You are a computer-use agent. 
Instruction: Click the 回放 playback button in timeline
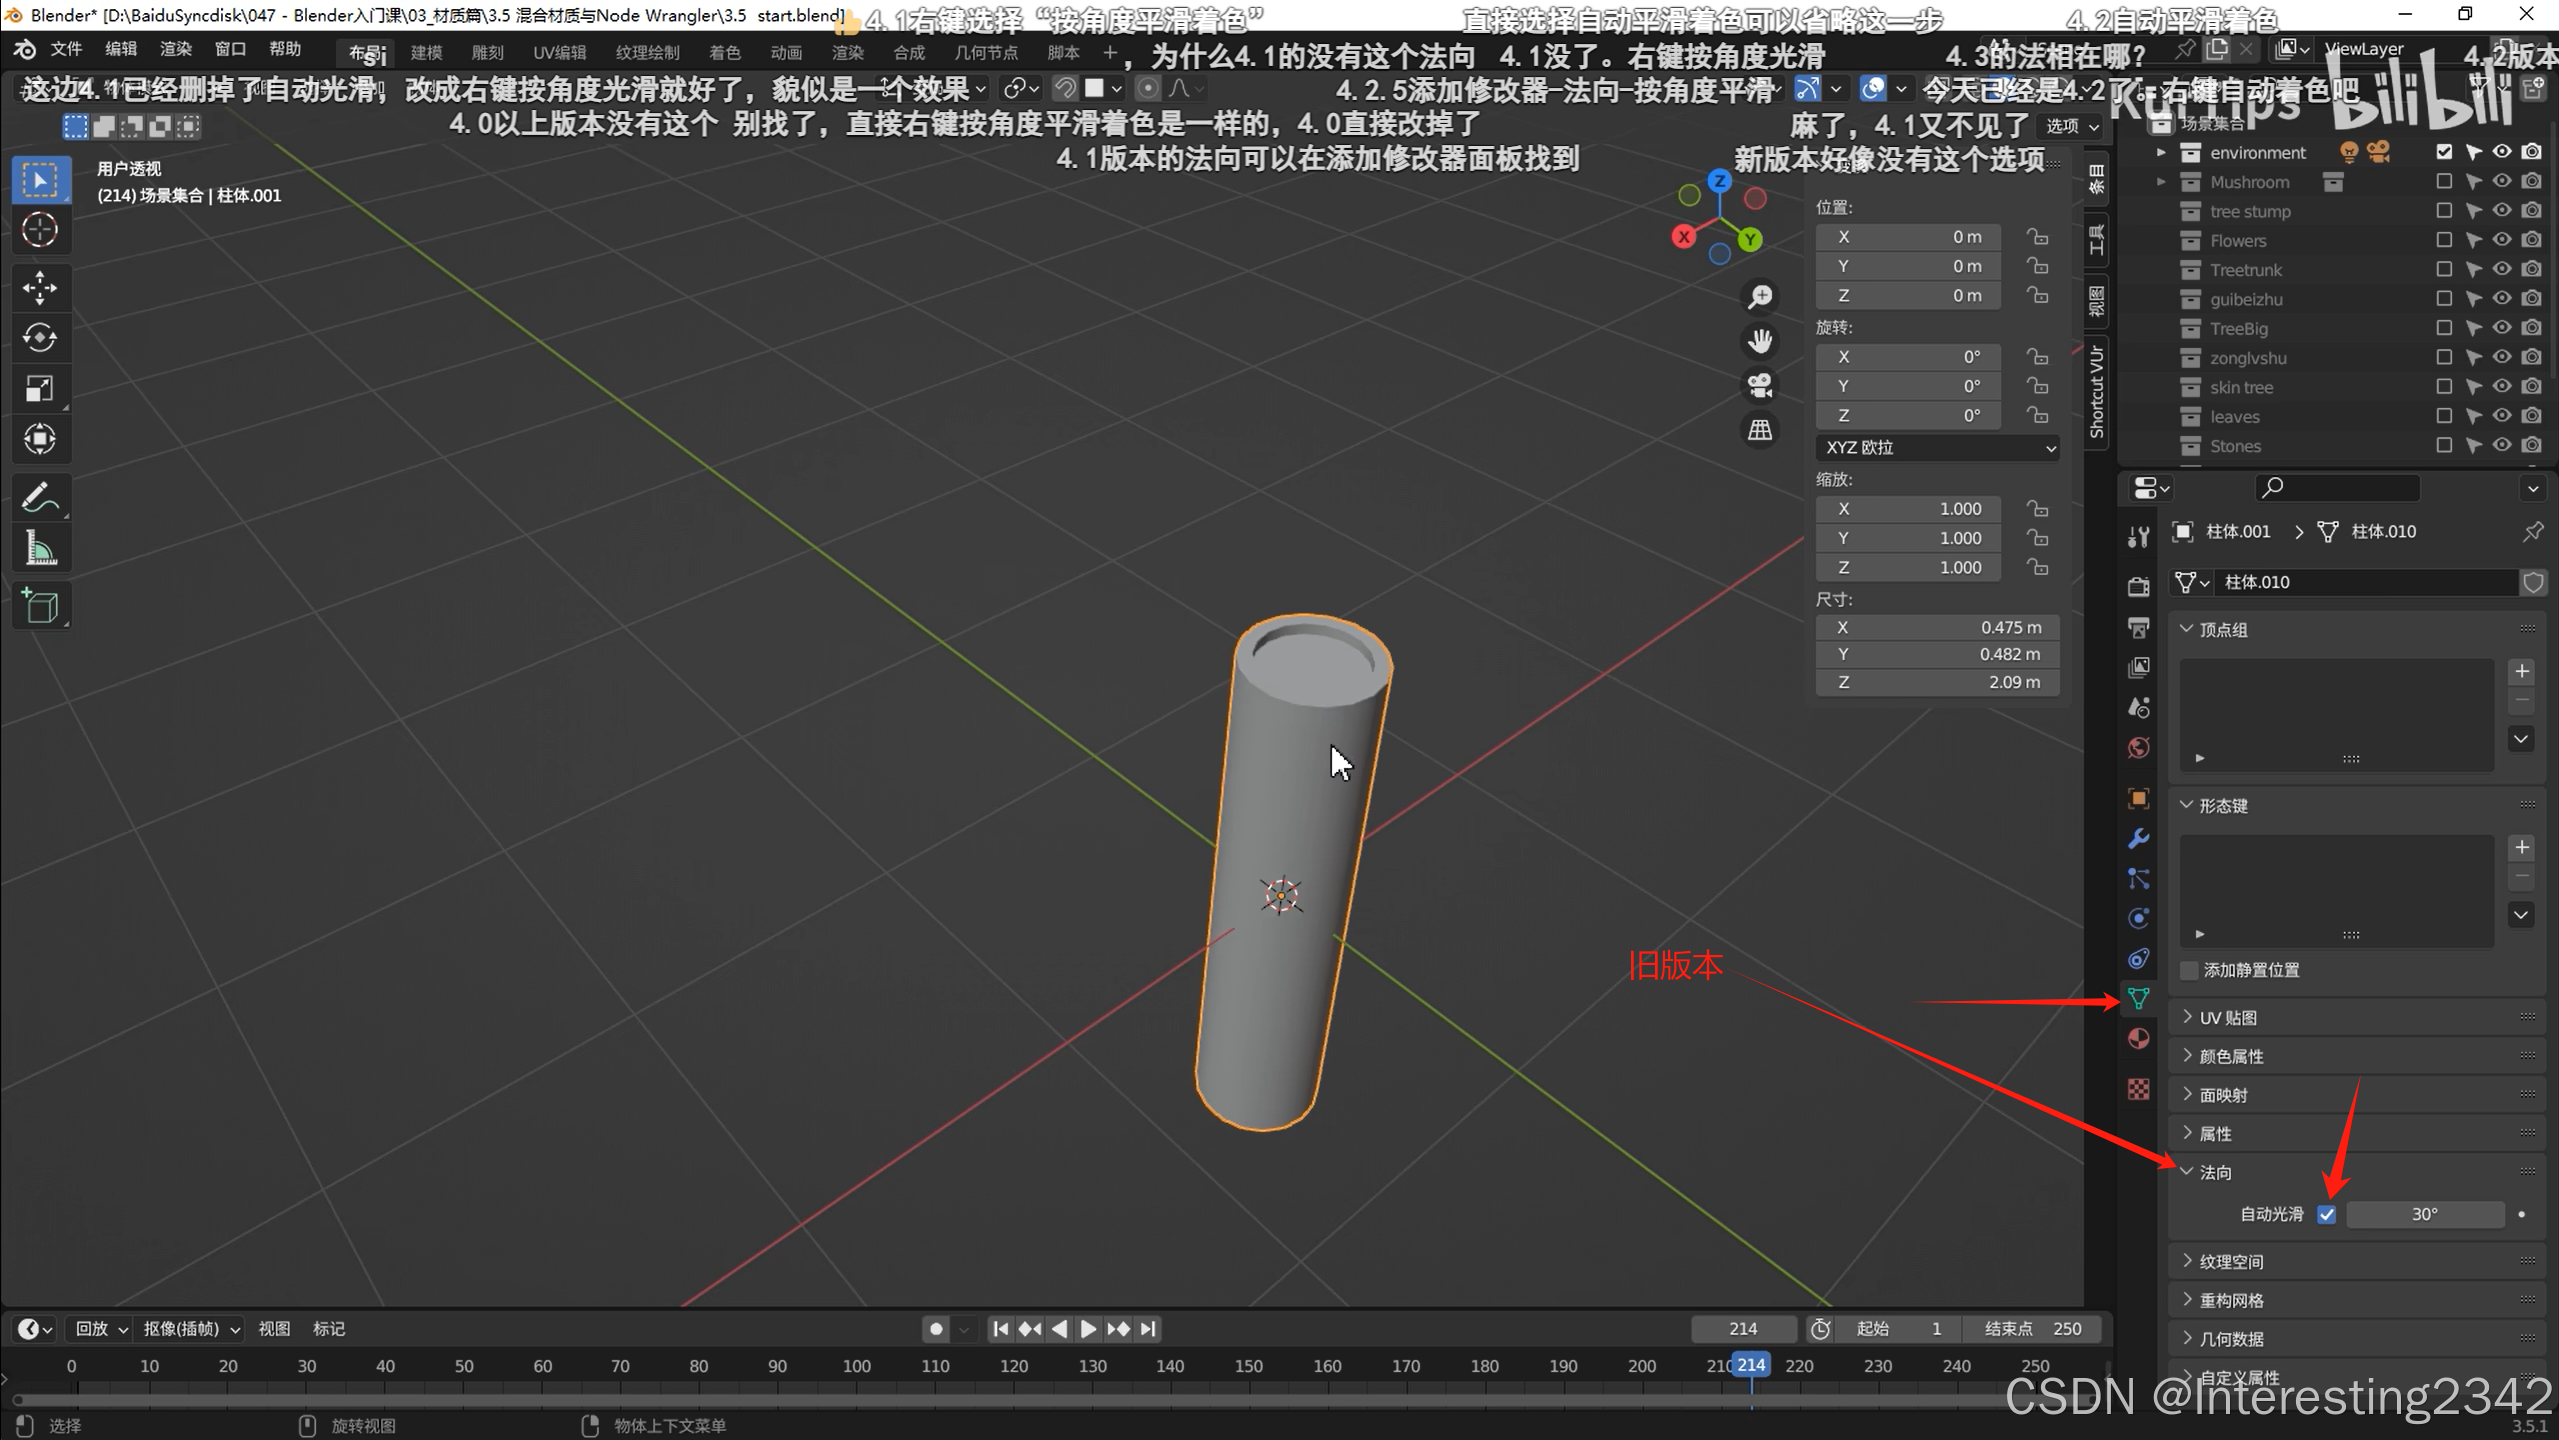click(x=101, y=1328)
